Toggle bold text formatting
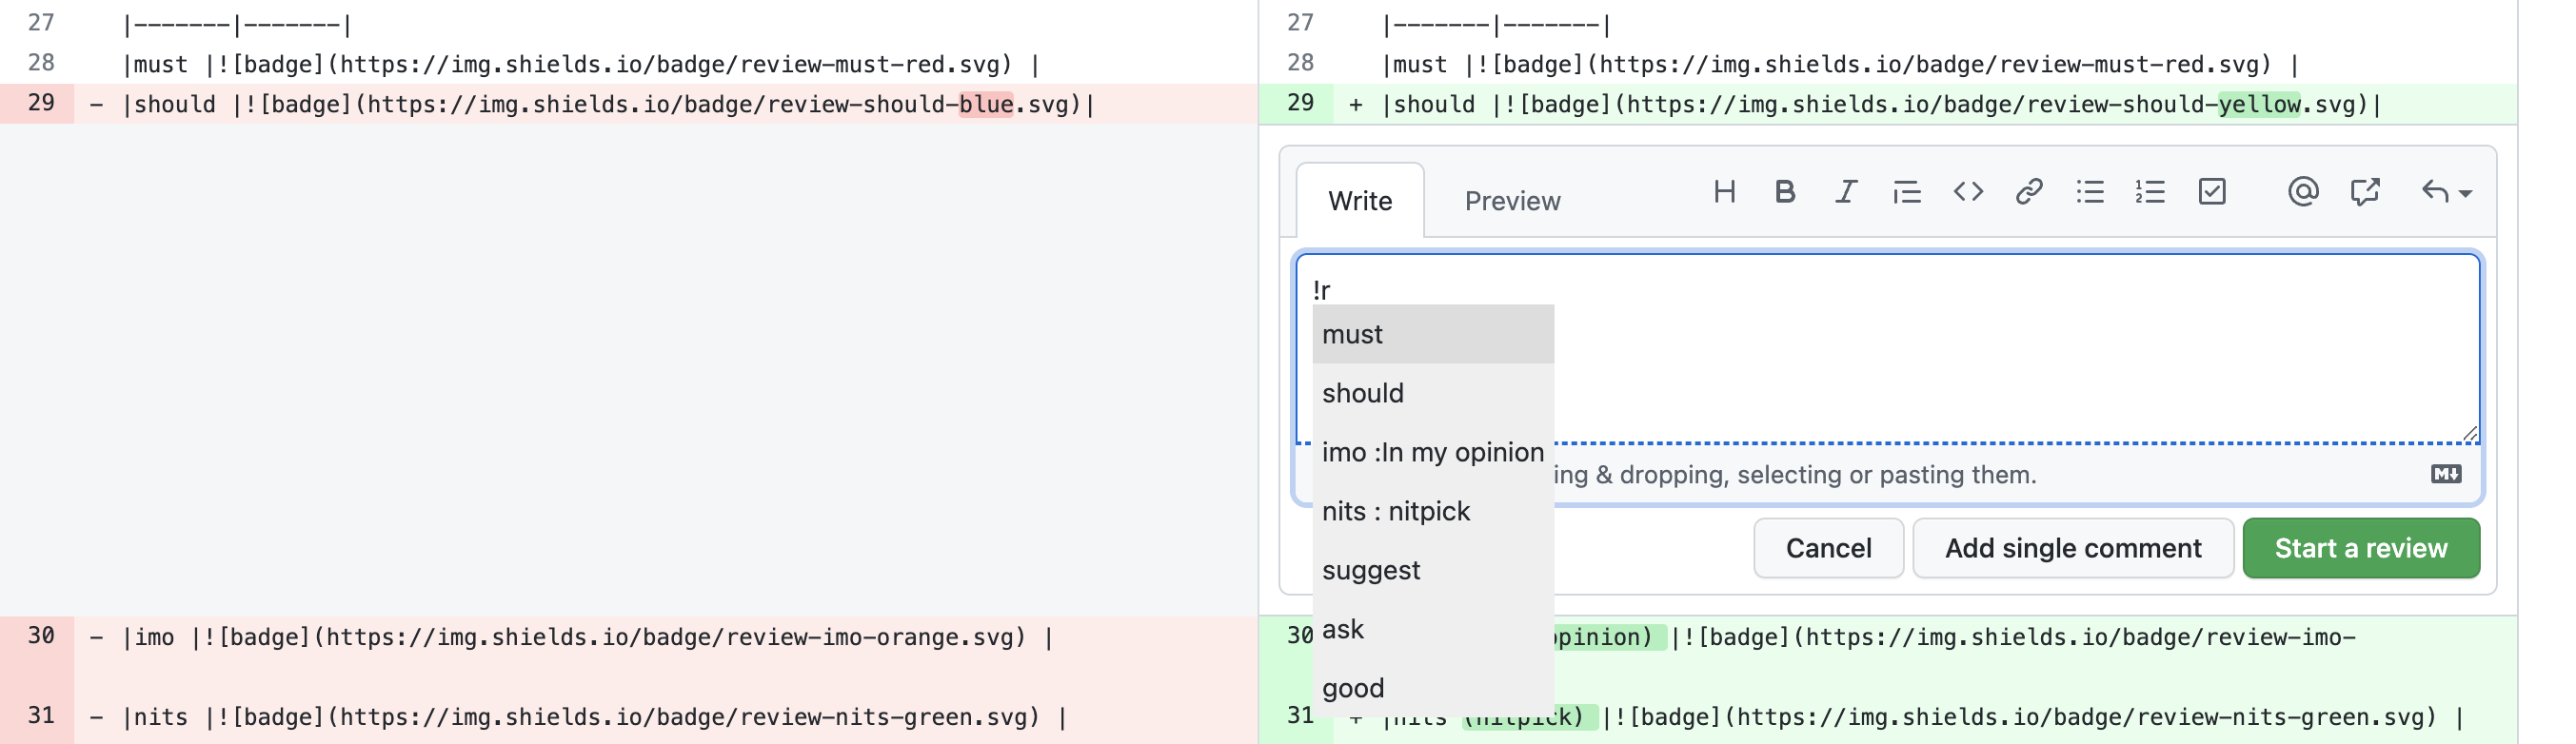This screenshot has height=744, width=2576. click(1784, 192)
